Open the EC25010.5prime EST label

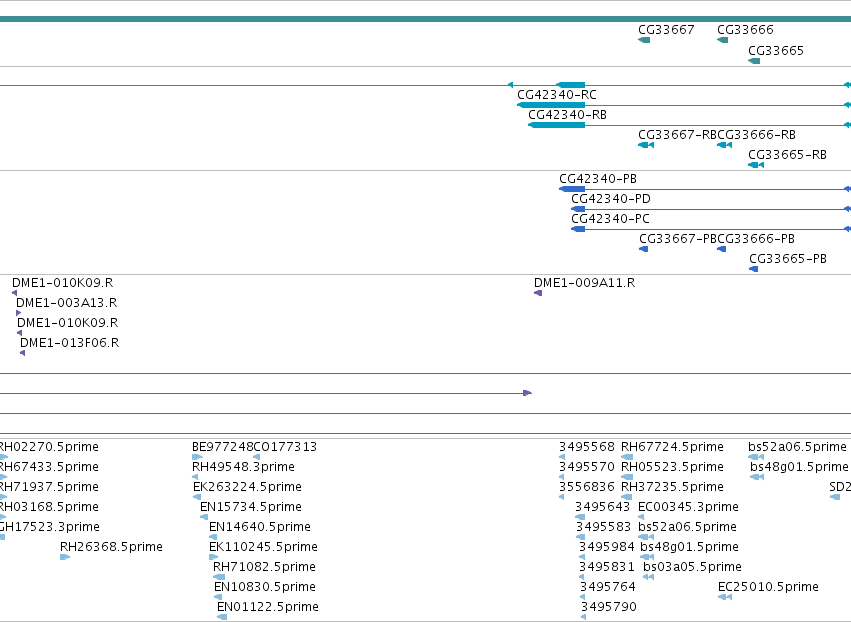[x=768, y=587]
